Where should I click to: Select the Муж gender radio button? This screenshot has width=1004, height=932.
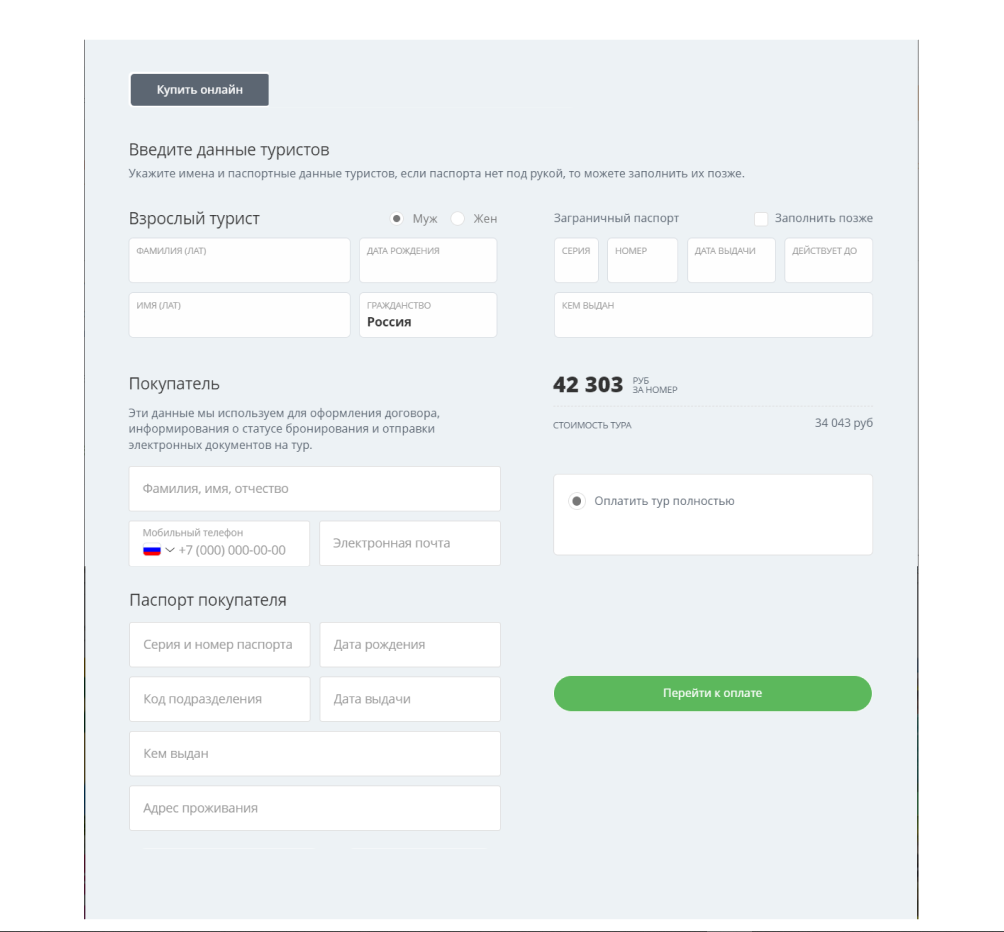397,219
